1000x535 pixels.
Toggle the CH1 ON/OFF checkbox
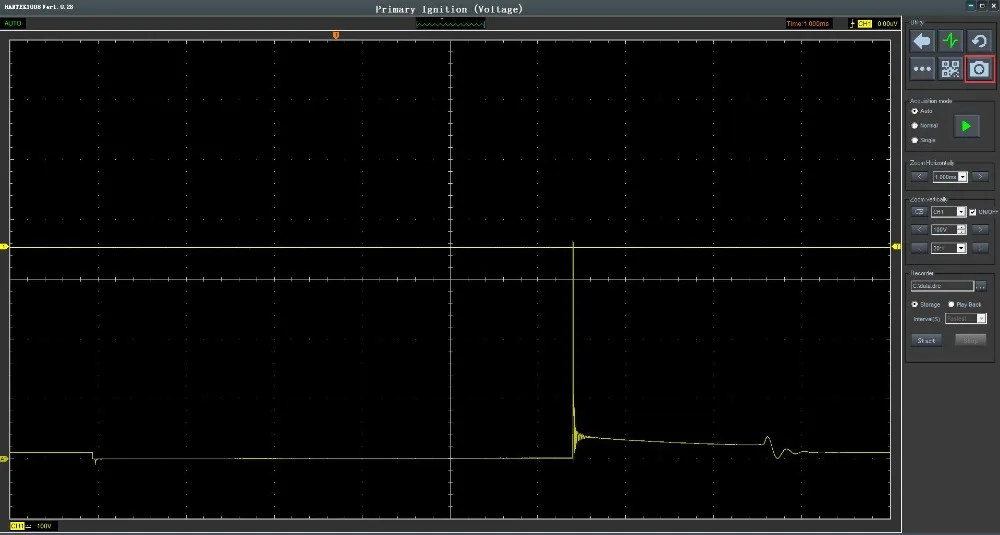point(973,212)
